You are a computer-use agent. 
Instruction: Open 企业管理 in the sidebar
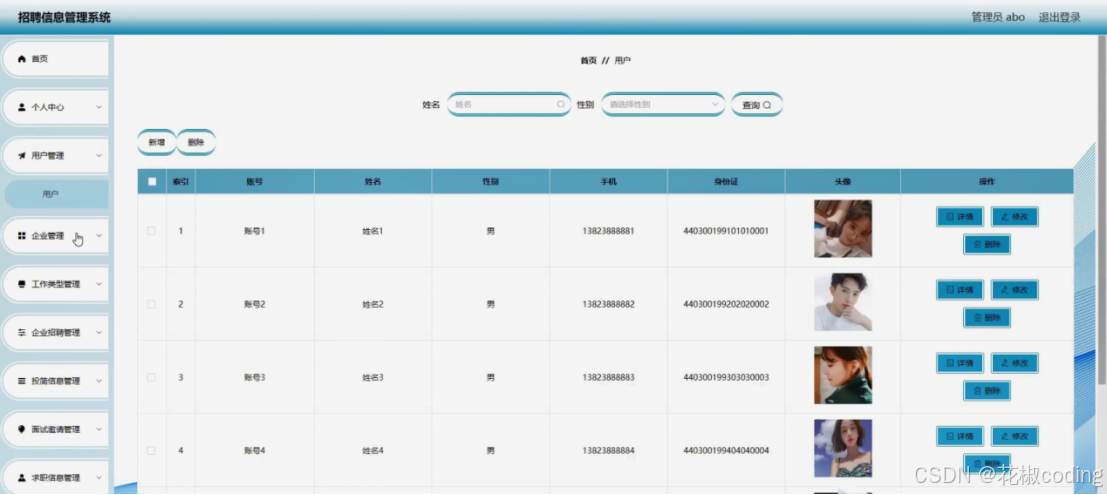pyautogui.click(x=56, y=236)
